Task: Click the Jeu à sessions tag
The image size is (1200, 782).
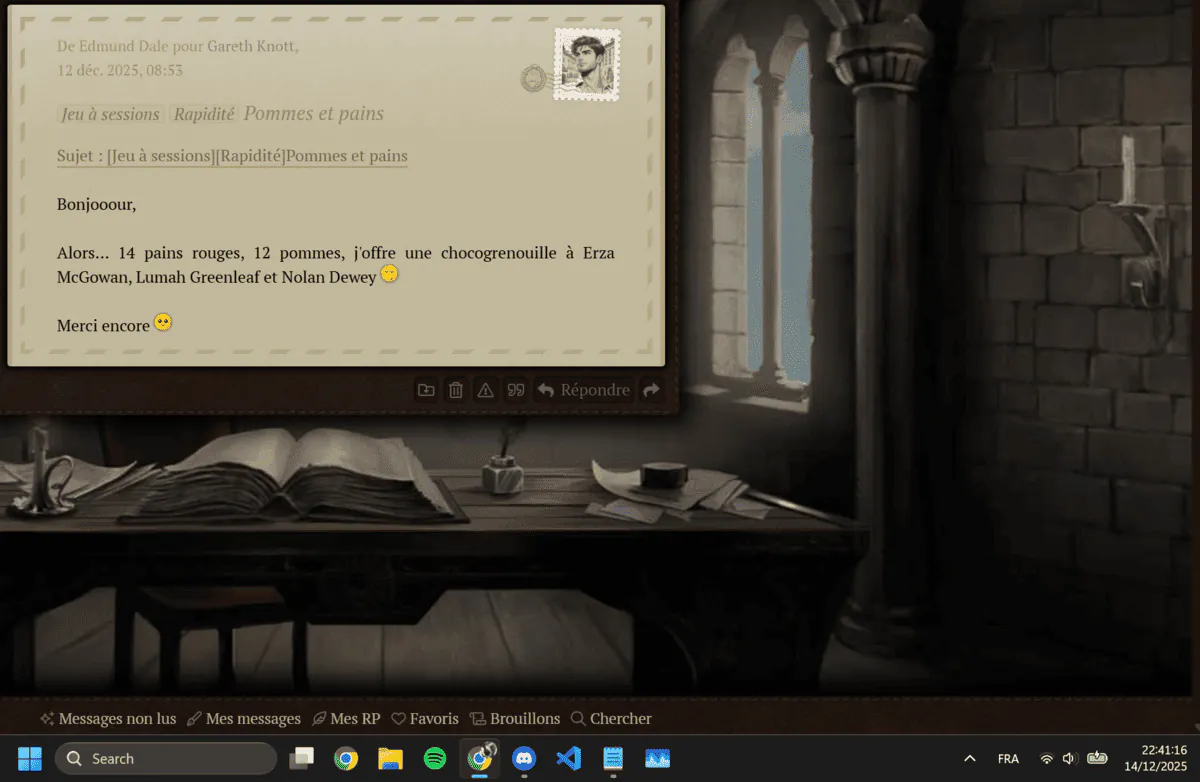Action: (x=110, y=114)
